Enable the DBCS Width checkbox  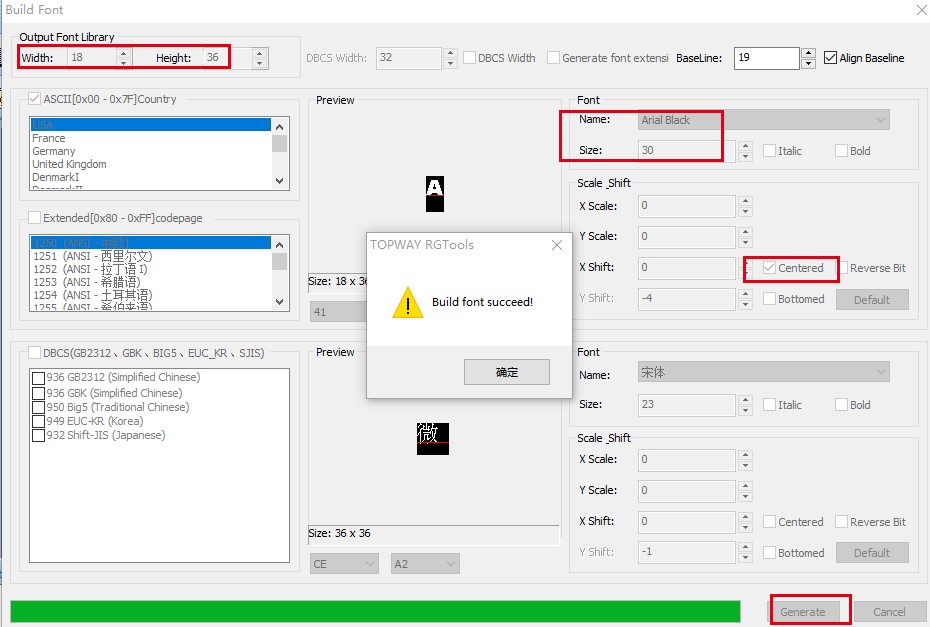coord(469,58)
